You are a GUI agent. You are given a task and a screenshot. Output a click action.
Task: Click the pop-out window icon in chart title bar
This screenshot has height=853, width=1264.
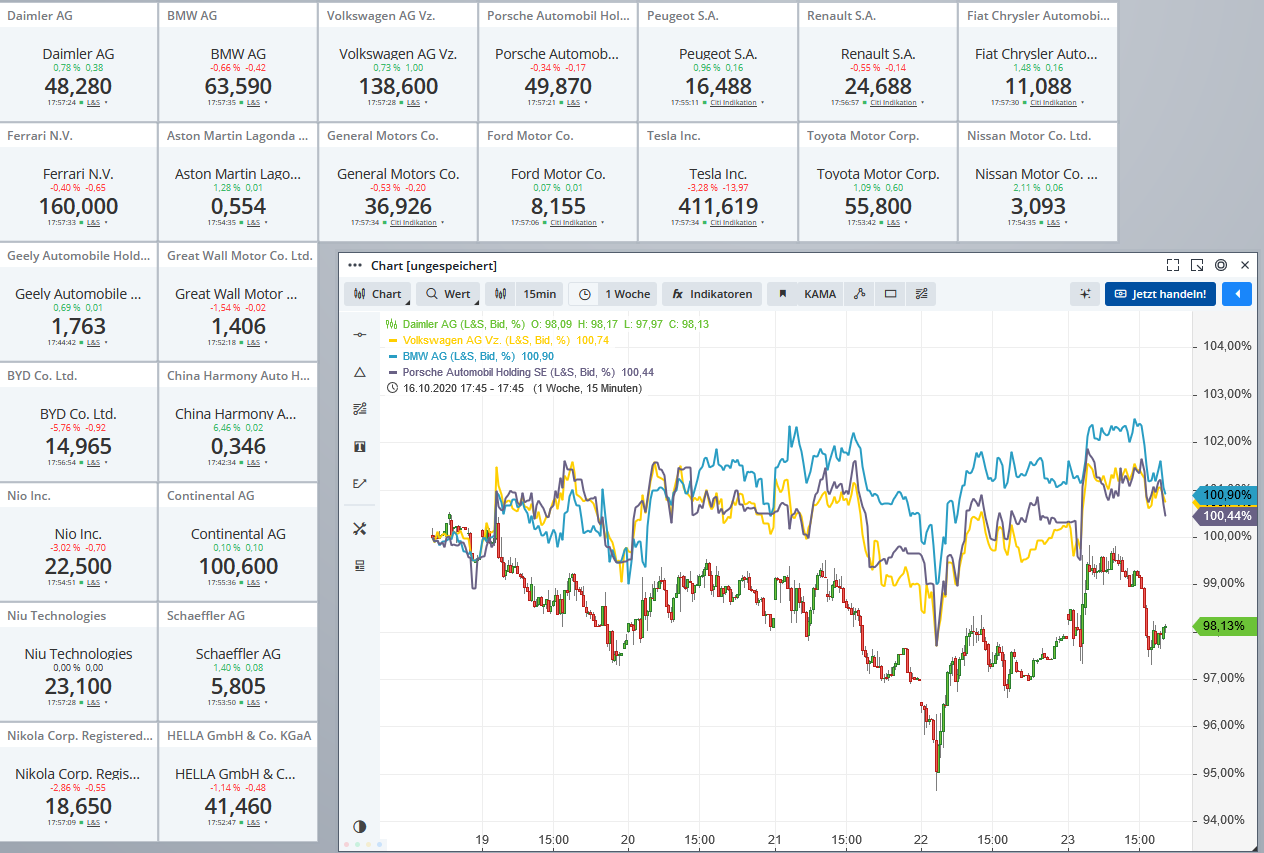(x=1197, y=265)
